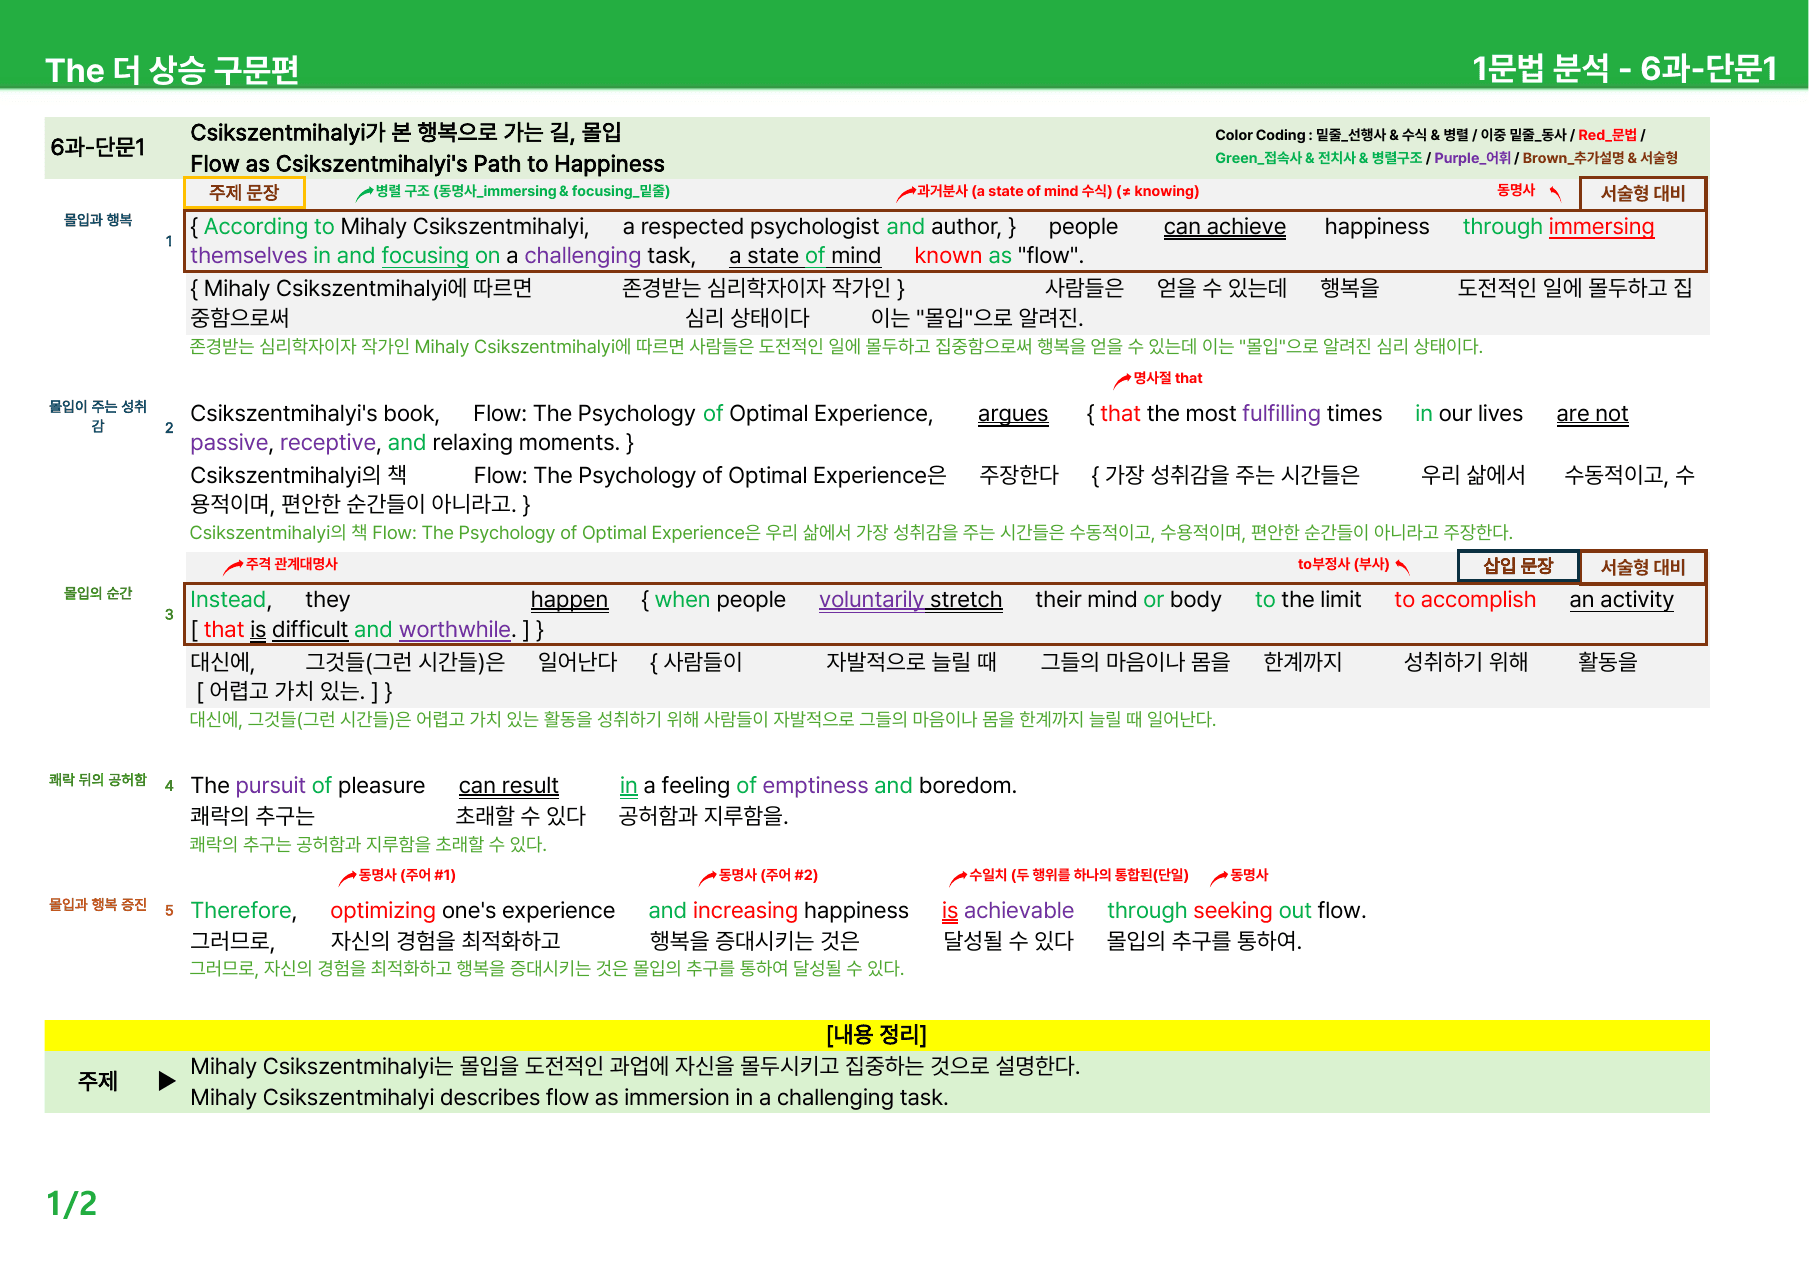Click the underlined verb 'happen'
The height and width of the screenshot is (1279, 1809).
pos(569,600)
